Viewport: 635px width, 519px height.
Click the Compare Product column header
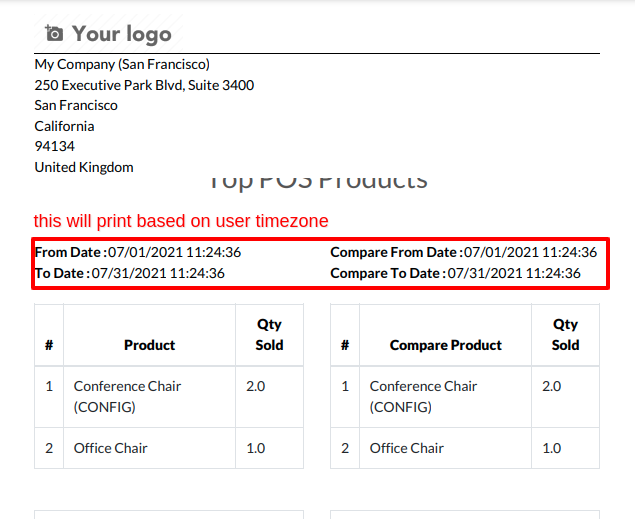point(445,345)
